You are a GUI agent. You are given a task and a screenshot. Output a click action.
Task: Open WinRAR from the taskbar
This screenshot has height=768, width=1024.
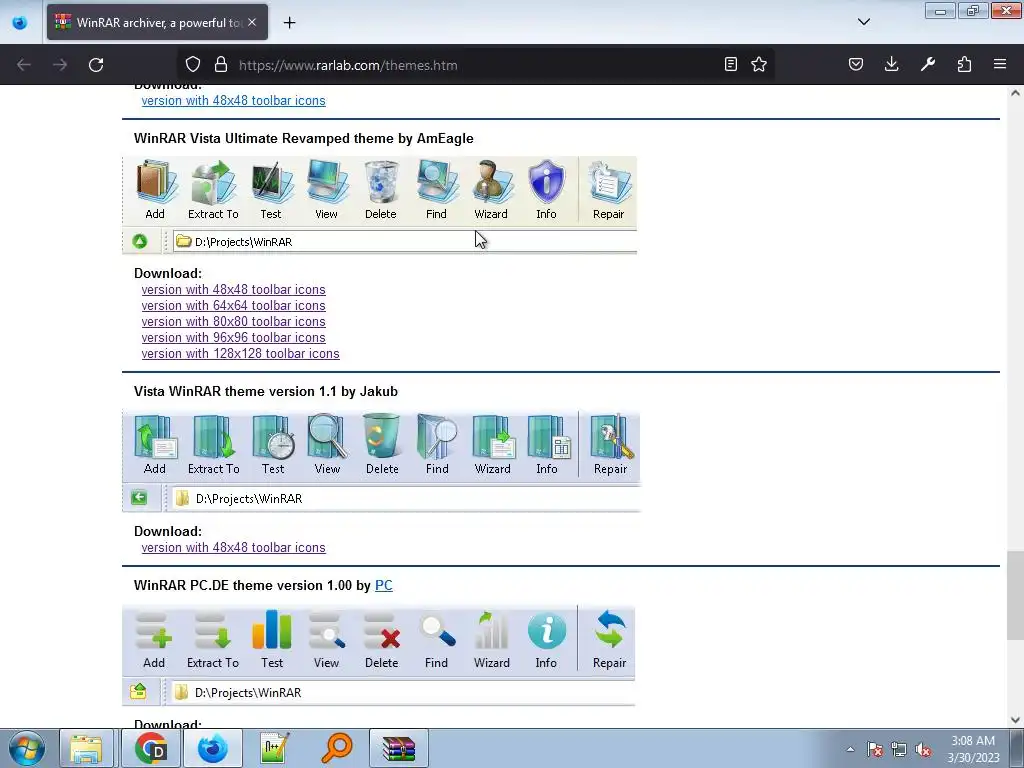(399, 748)
